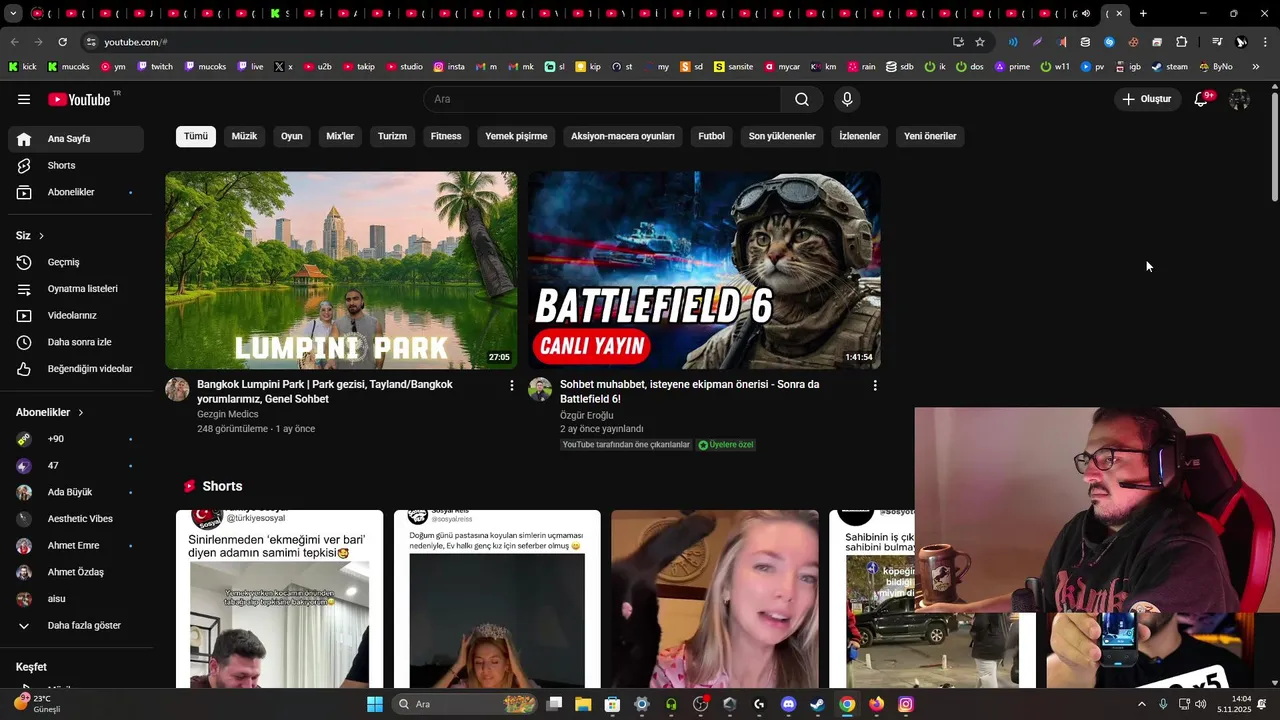This screenshot has width=1280, height=720.
Task: Run the YouTube search with the magnifier icon
Action: [x=802, y=99]
